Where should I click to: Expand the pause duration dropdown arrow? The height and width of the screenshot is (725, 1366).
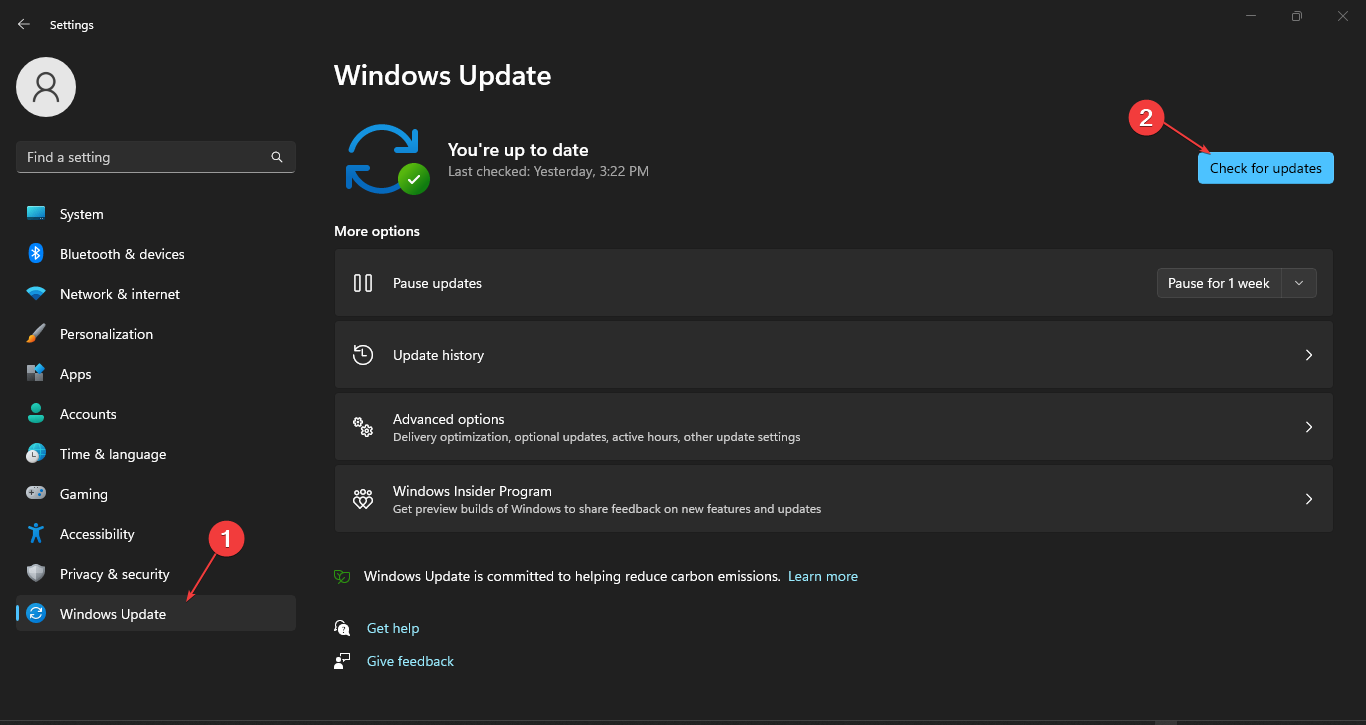point(1299,283)
